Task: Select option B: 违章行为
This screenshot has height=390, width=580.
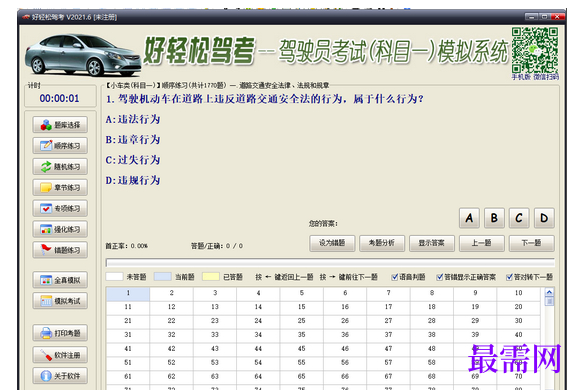Action: 133,139
